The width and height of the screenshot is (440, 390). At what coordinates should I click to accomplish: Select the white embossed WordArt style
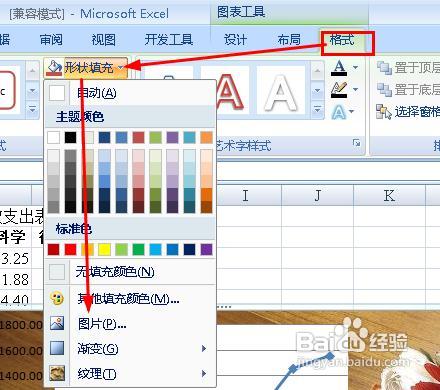click(281, 92)
